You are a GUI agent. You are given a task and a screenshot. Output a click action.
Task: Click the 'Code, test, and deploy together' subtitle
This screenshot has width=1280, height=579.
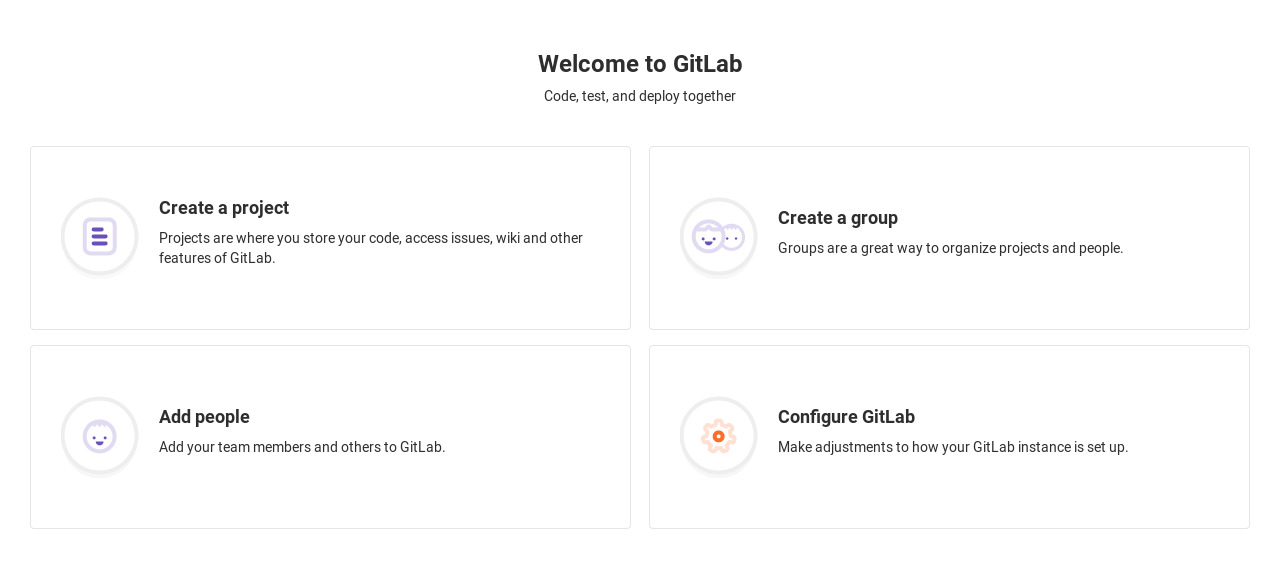click(640, 96)
